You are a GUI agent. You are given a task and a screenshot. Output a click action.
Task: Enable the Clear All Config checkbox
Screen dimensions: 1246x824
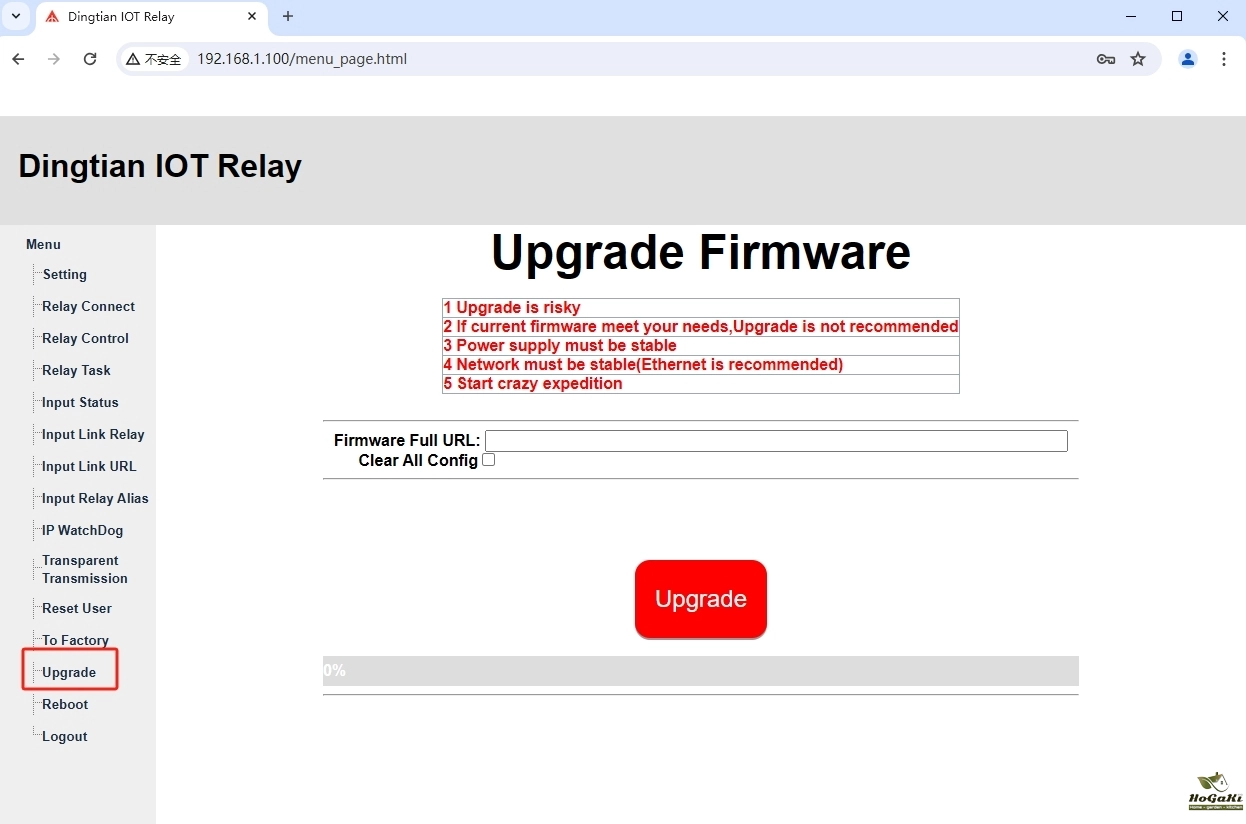click(489, 460)
